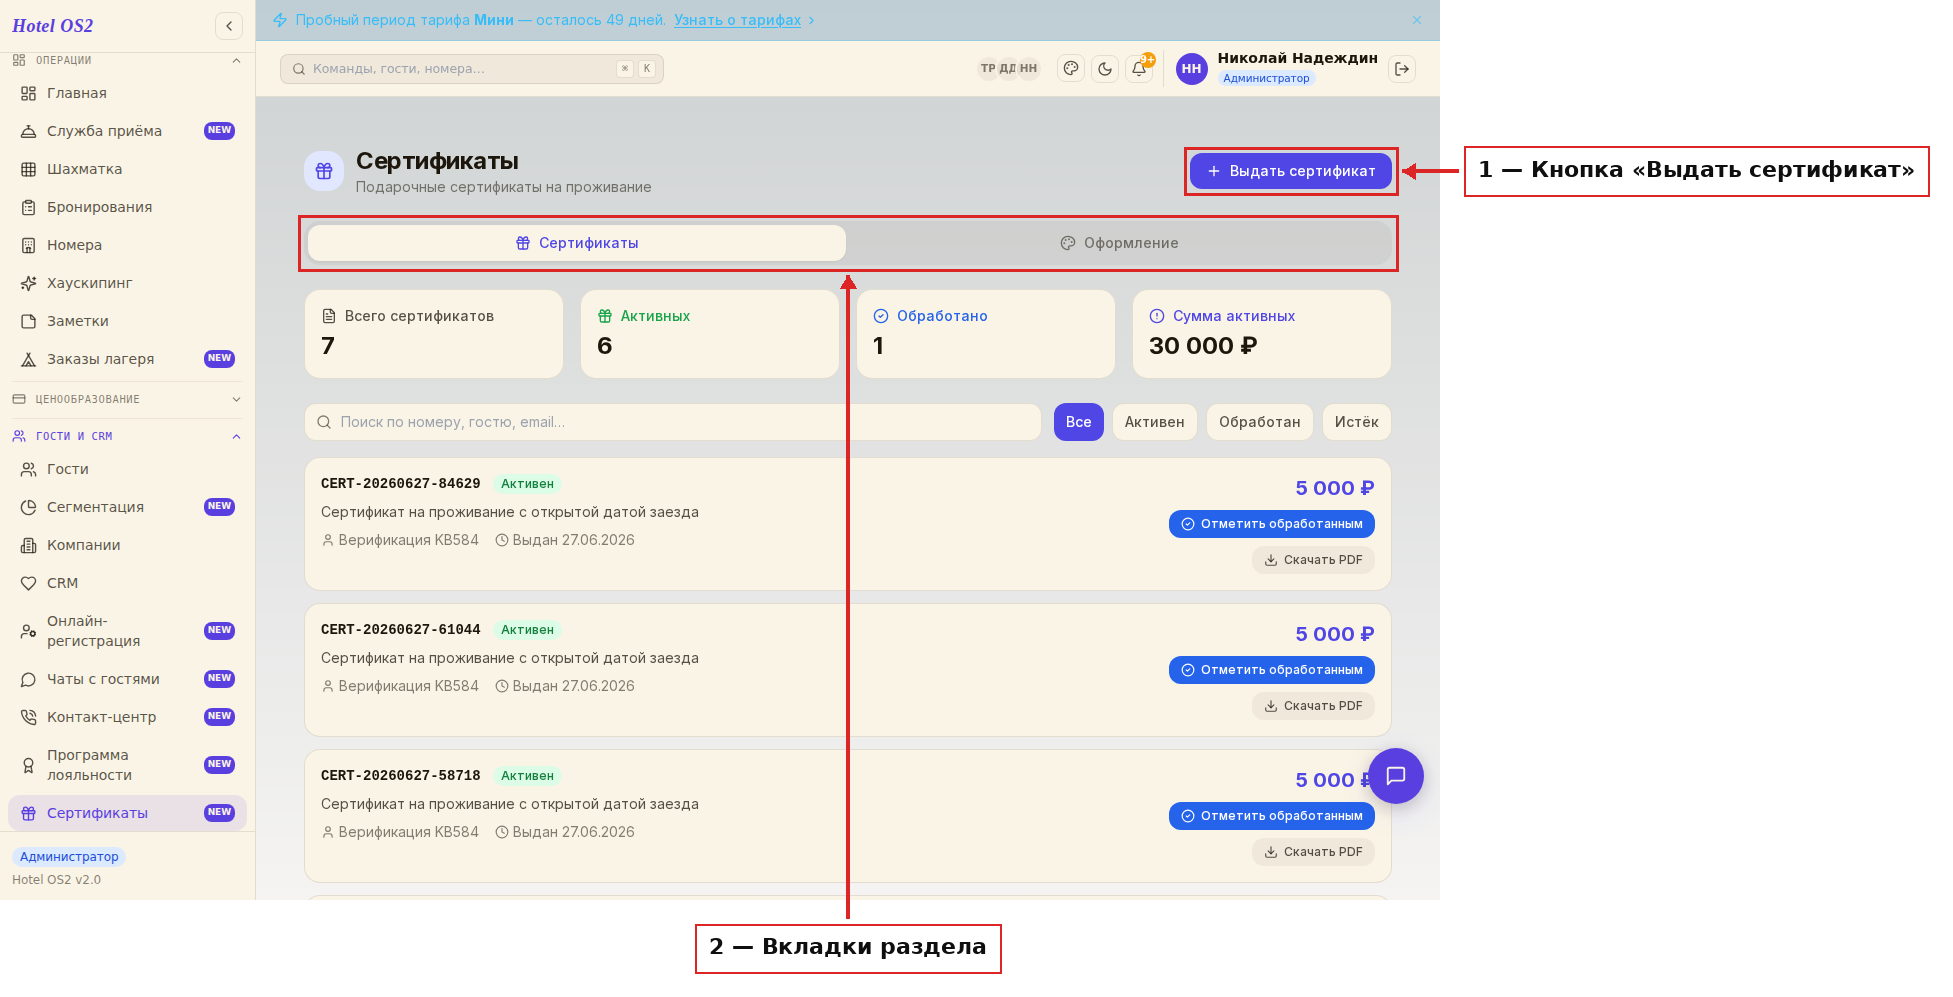Open Онлайн-регистрация in the sidebar
1953x997 pixels.
127,631
